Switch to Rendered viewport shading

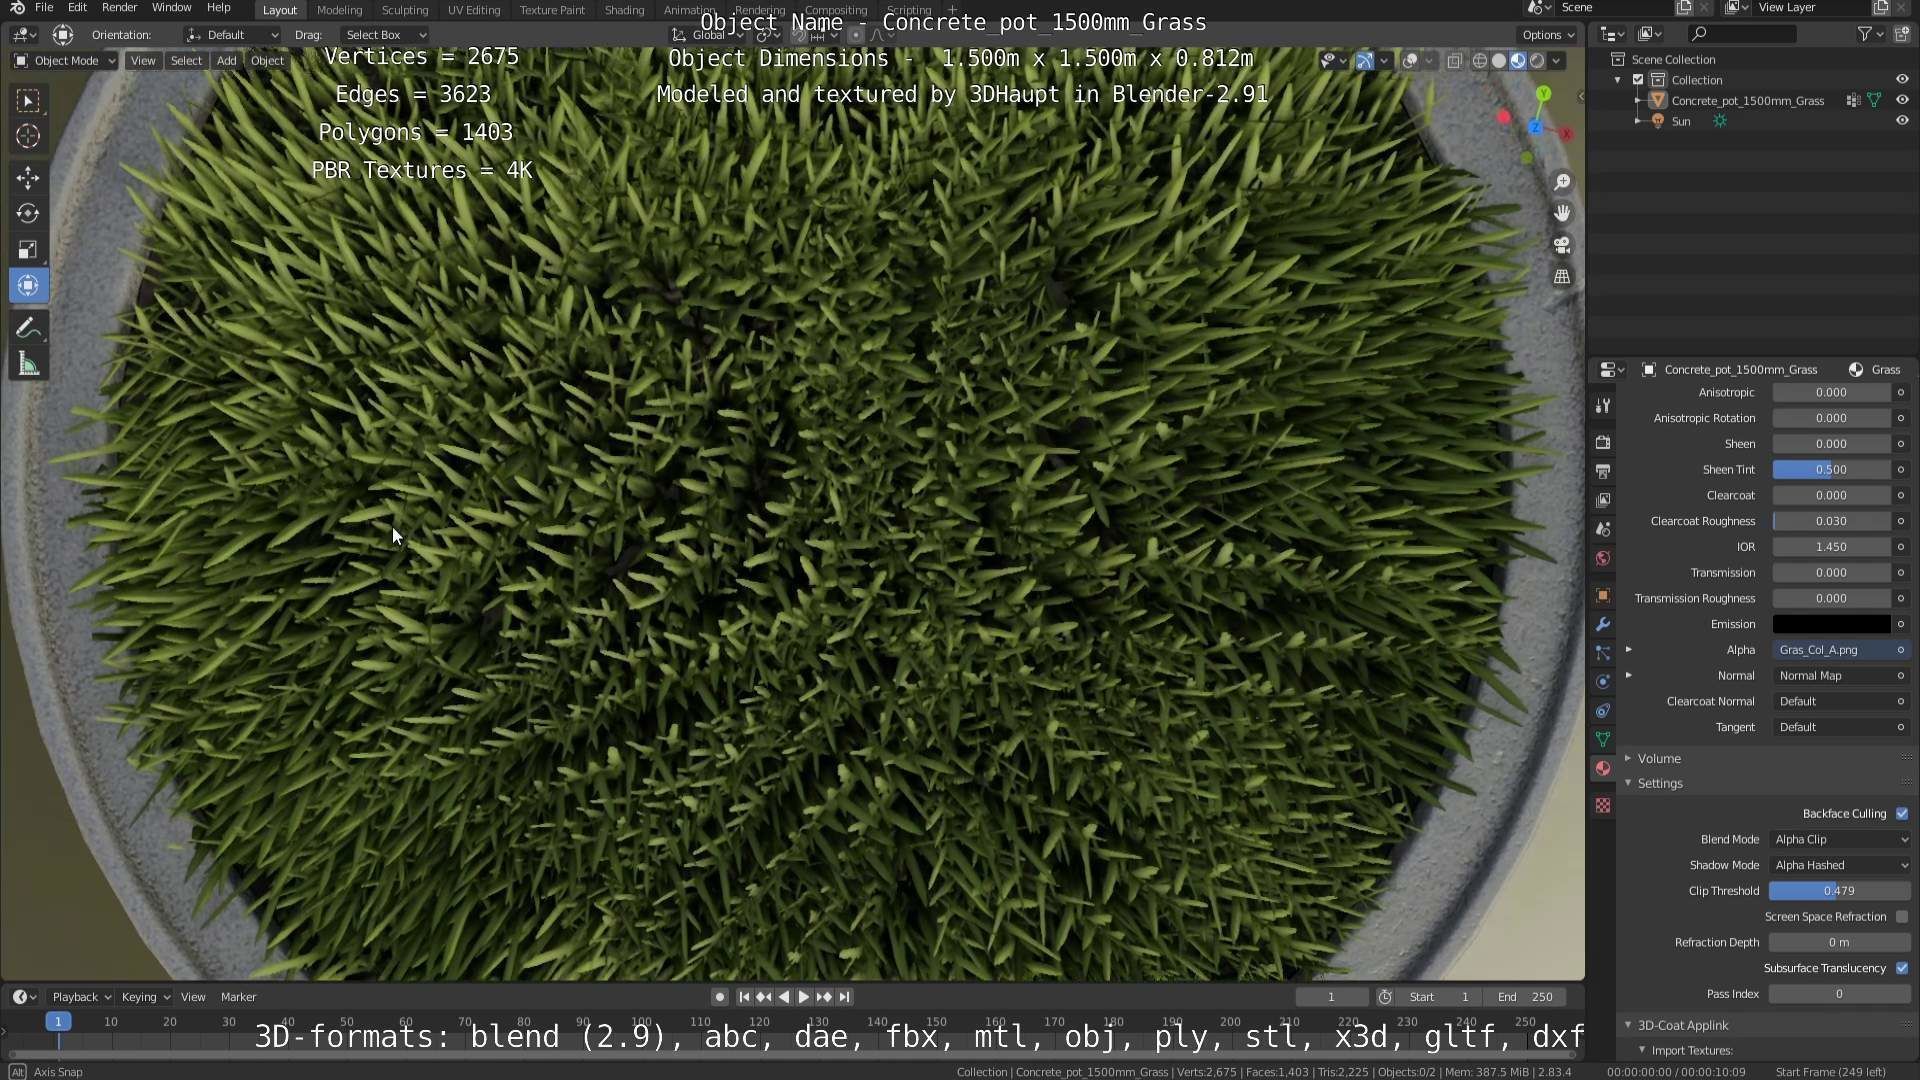pos(1537,61)
